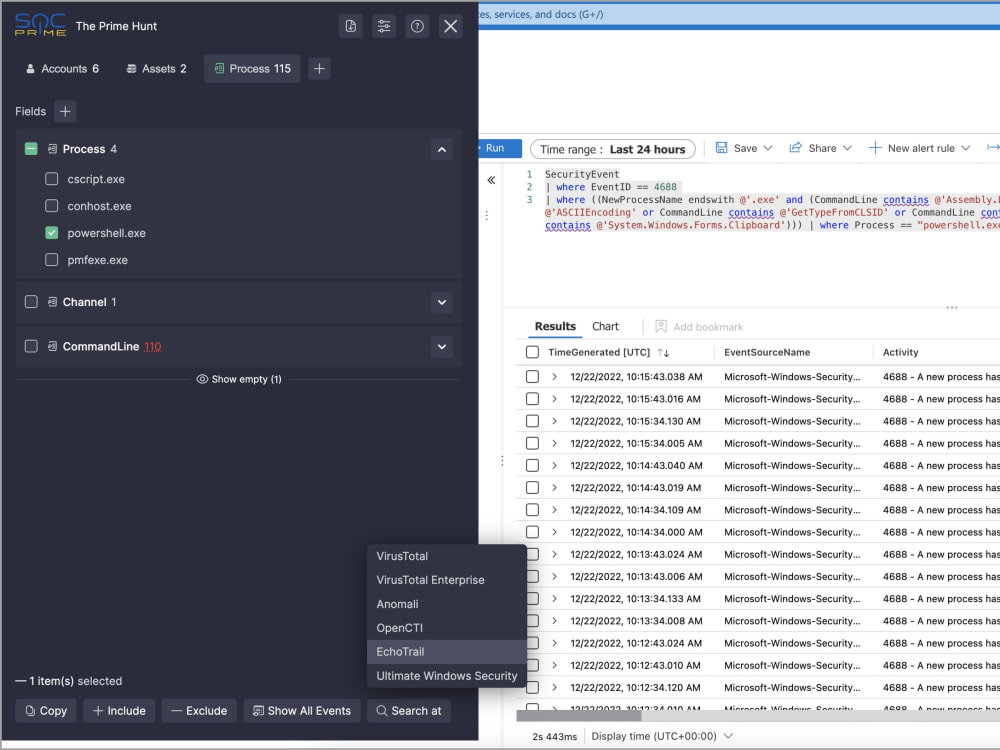Click the EventSourceName column header
Image resolution: width=1000 pixels, height=750 pixels.
coord(767,352)
